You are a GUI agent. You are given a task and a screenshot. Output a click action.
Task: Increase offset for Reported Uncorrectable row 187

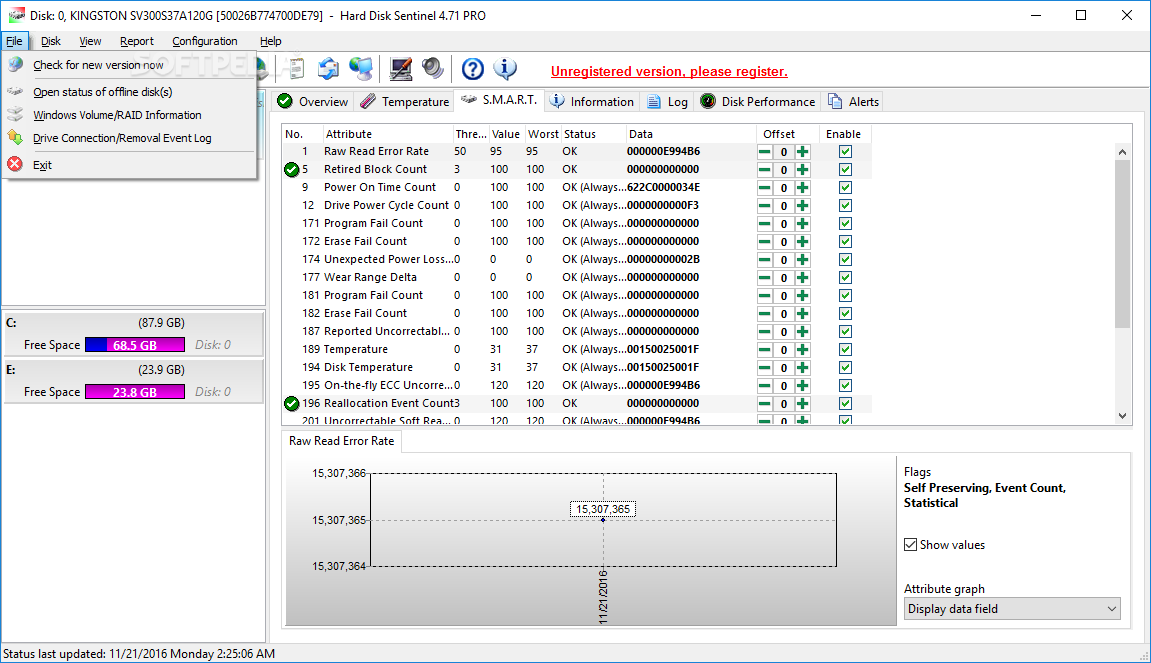click(802, 332)
